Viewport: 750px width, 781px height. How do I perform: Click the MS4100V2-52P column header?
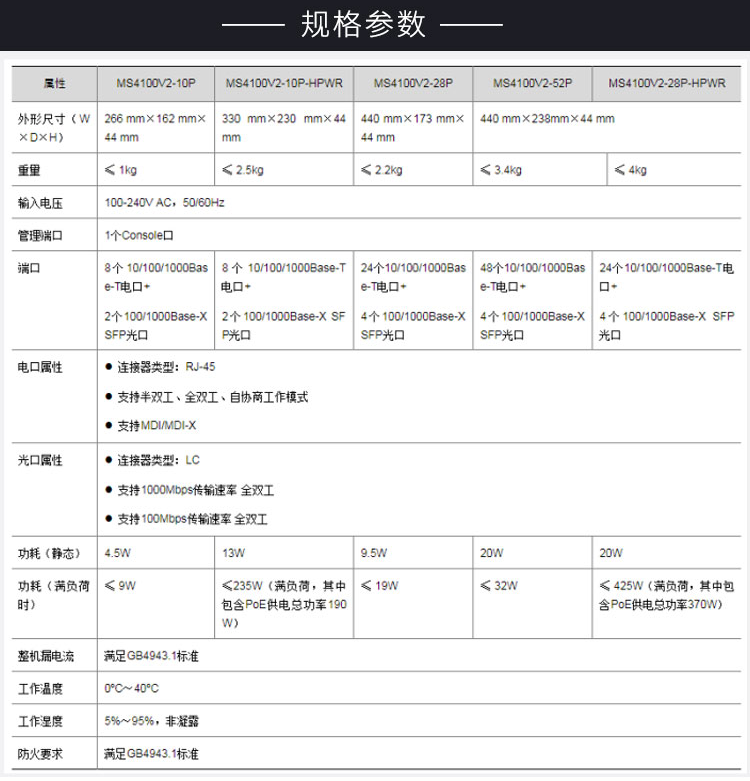(x=532, y=83)
